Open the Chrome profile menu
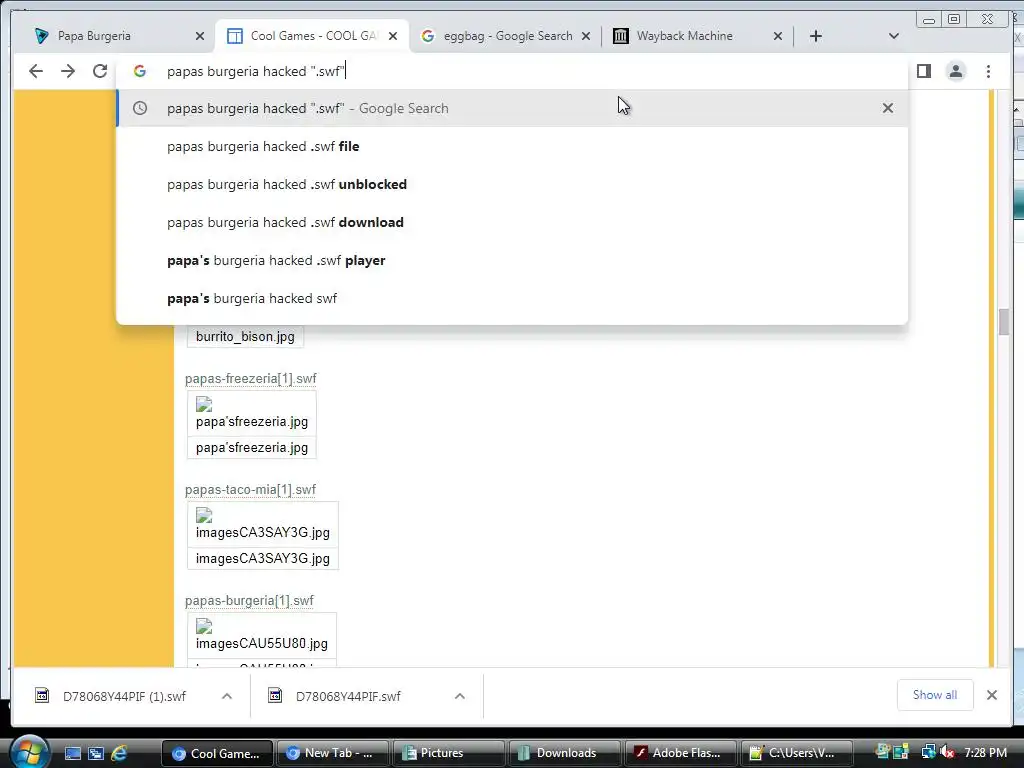Viewport: 1024px width, 768px height. tap(955, 71)
